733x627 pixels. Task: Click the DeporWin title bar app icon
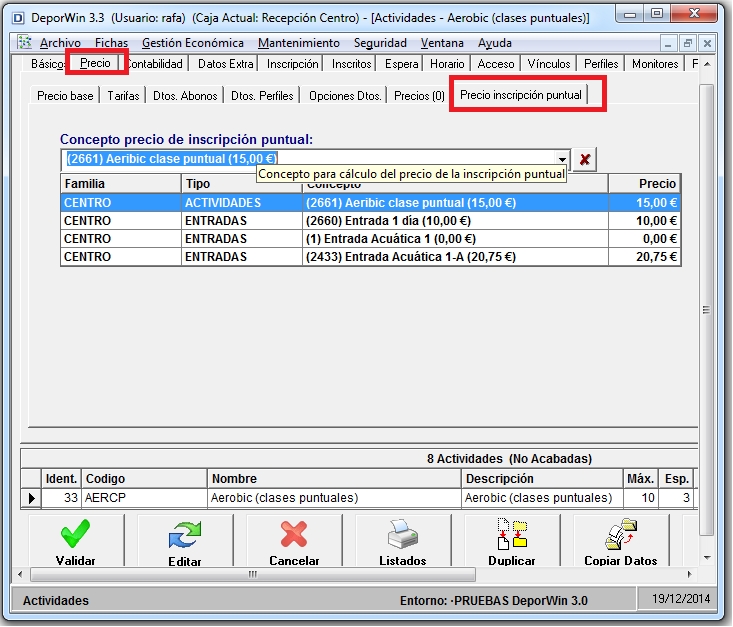pyautogui.click(x=18, y=18)
